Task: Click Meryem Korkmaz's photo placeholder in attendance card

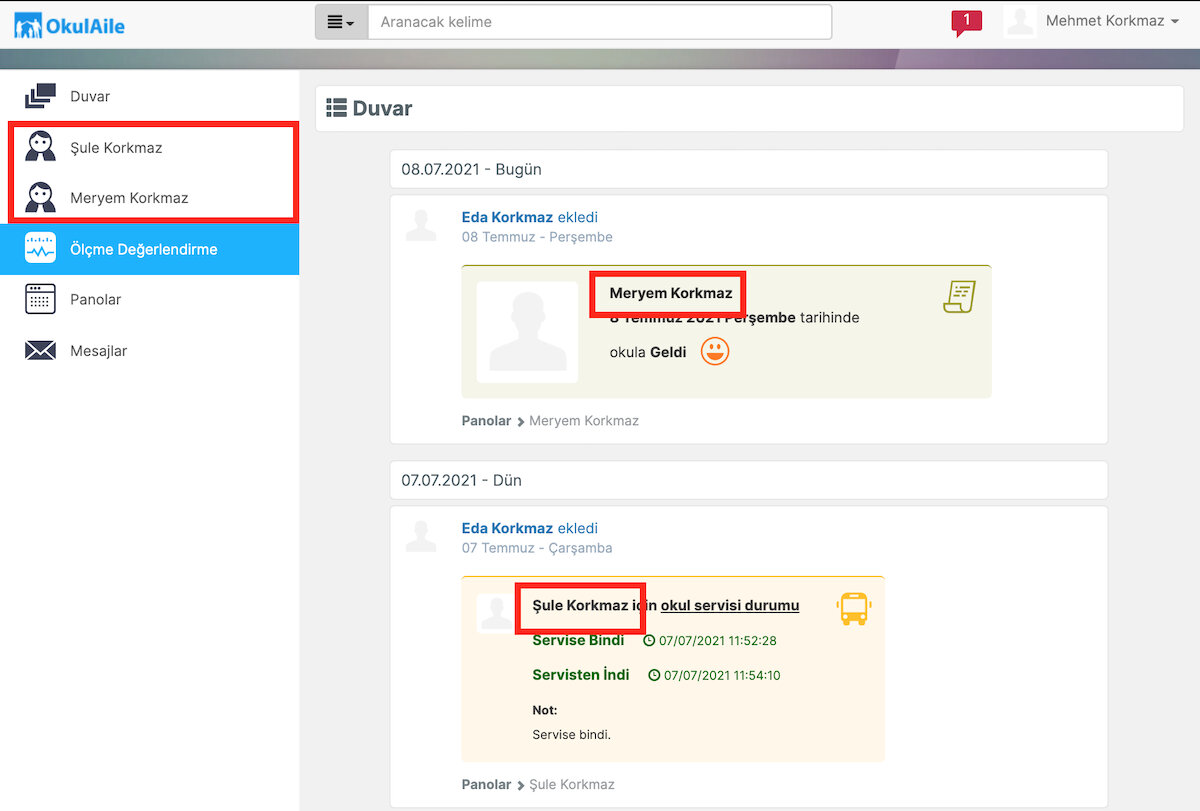Action: coord(527,332)
